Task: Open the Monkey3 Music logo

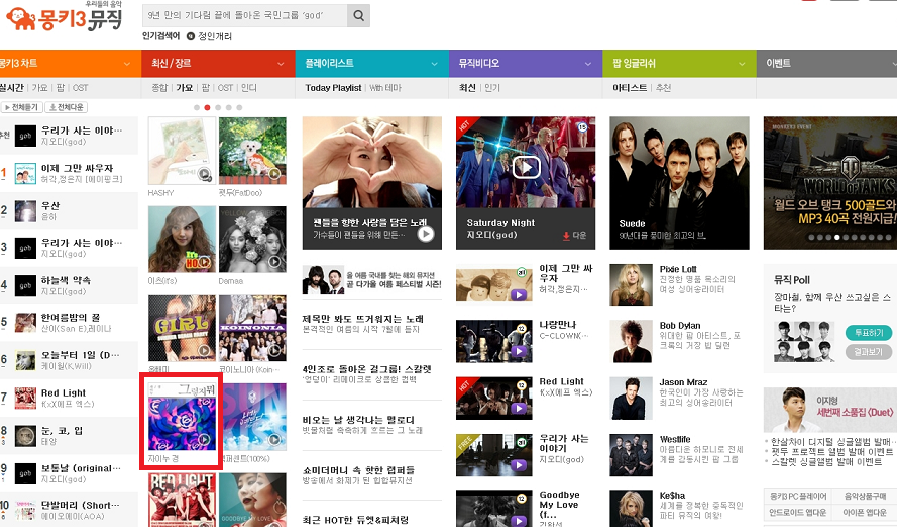Action: (64, 17)
